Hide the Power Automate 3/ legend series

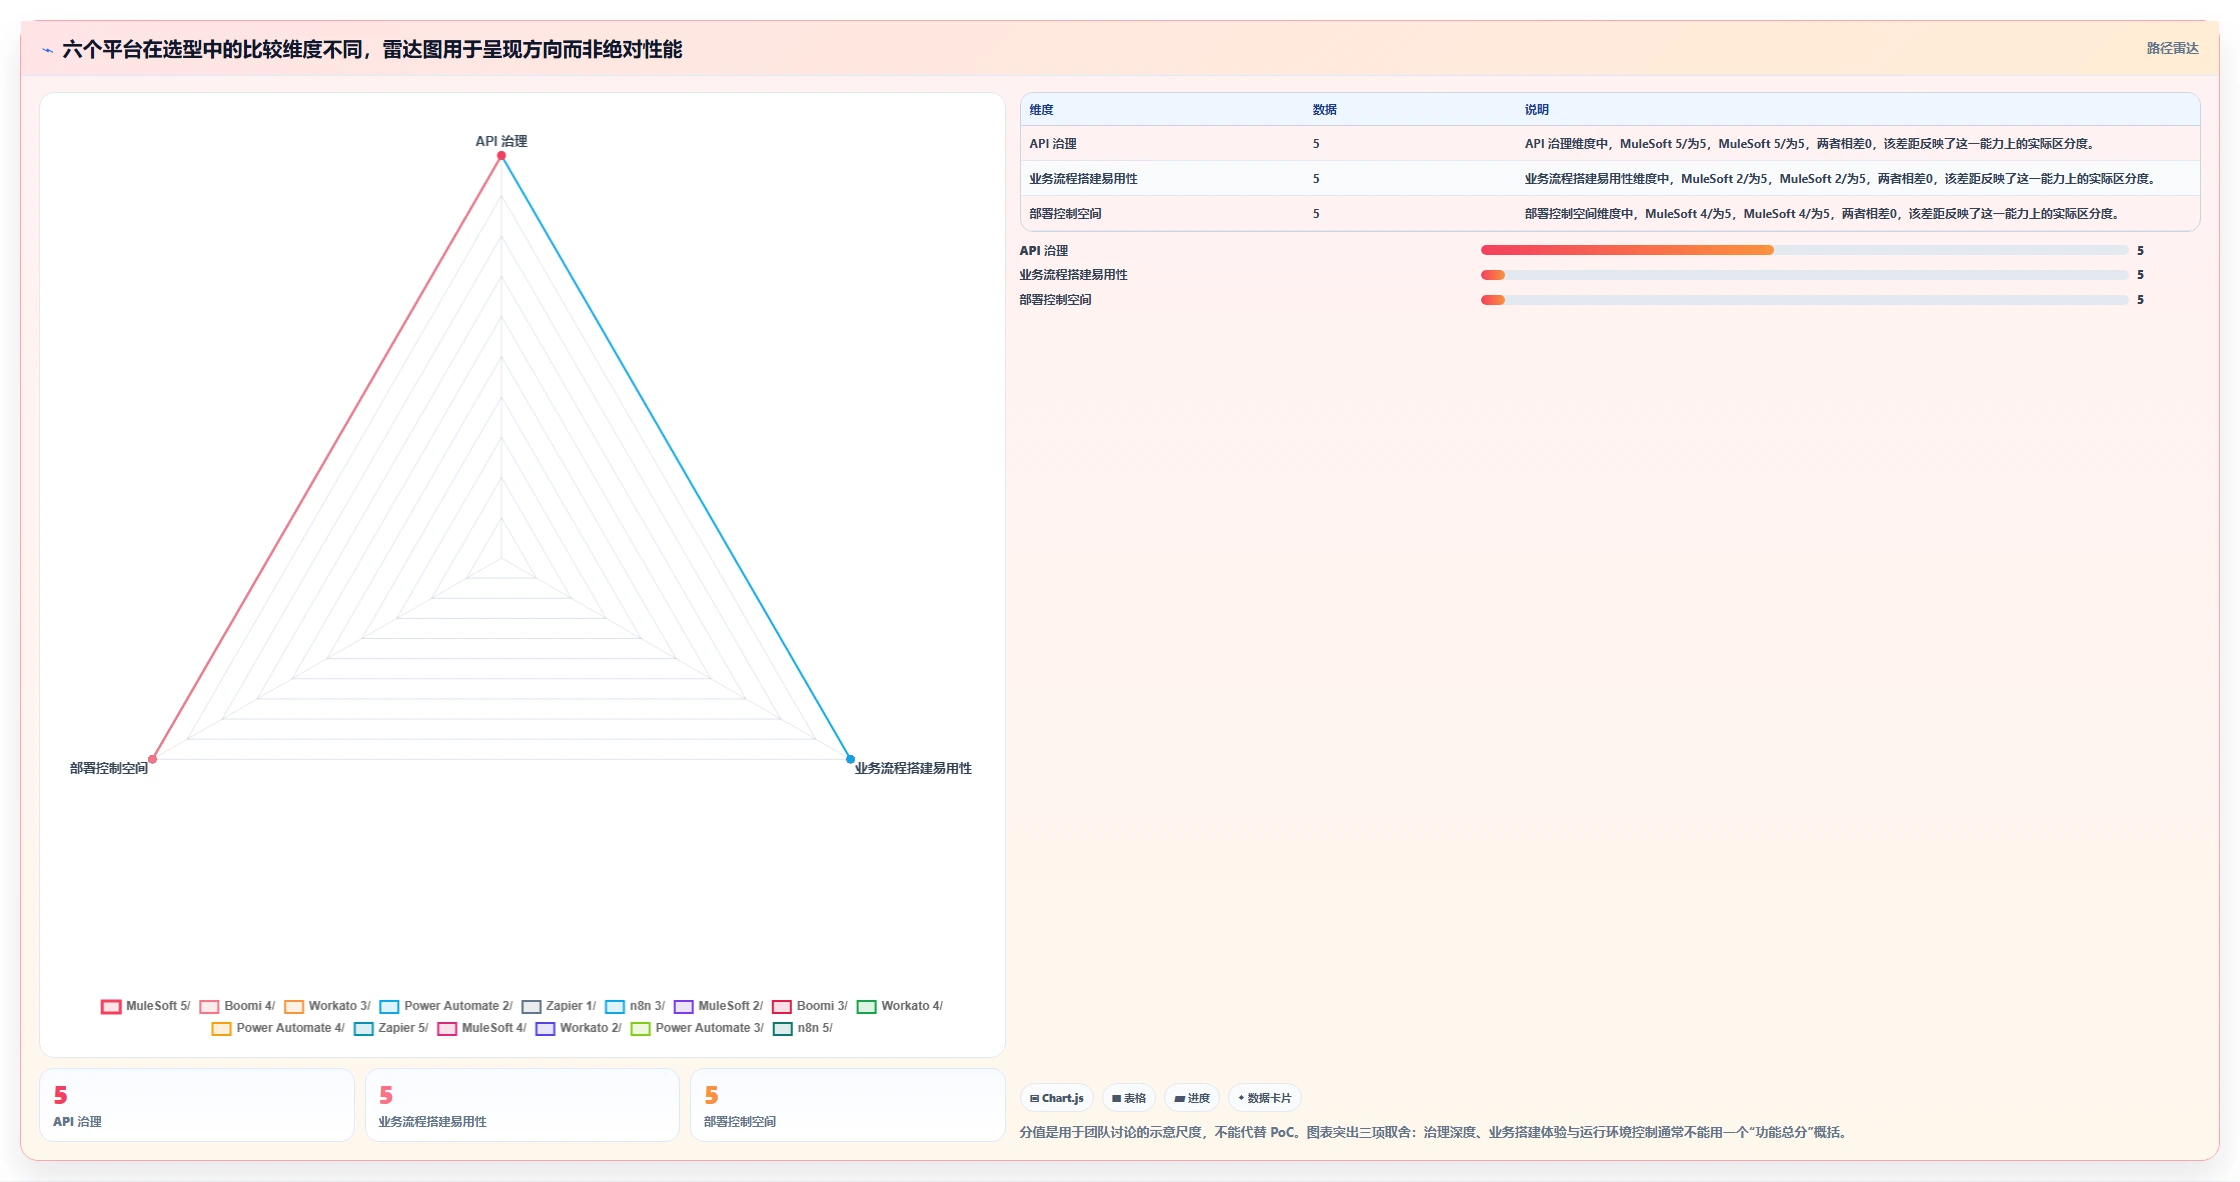coord(697,1028)
